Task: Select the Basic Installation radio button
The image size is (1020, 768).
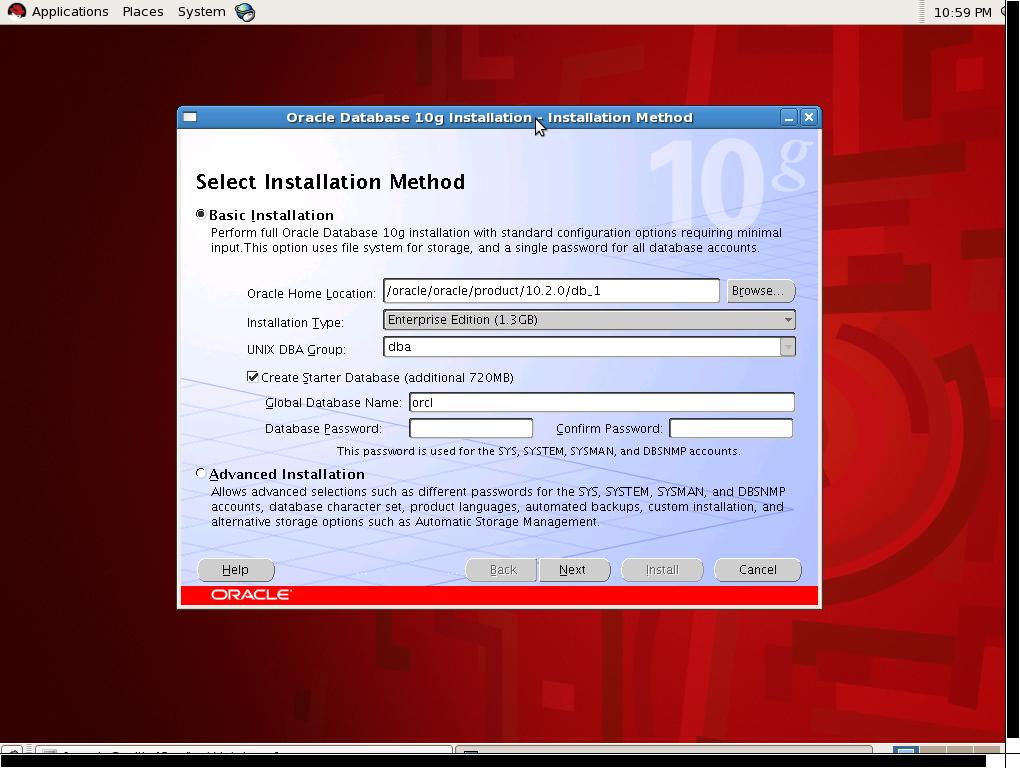Action: pyautogui.click(x=200, y=214)
